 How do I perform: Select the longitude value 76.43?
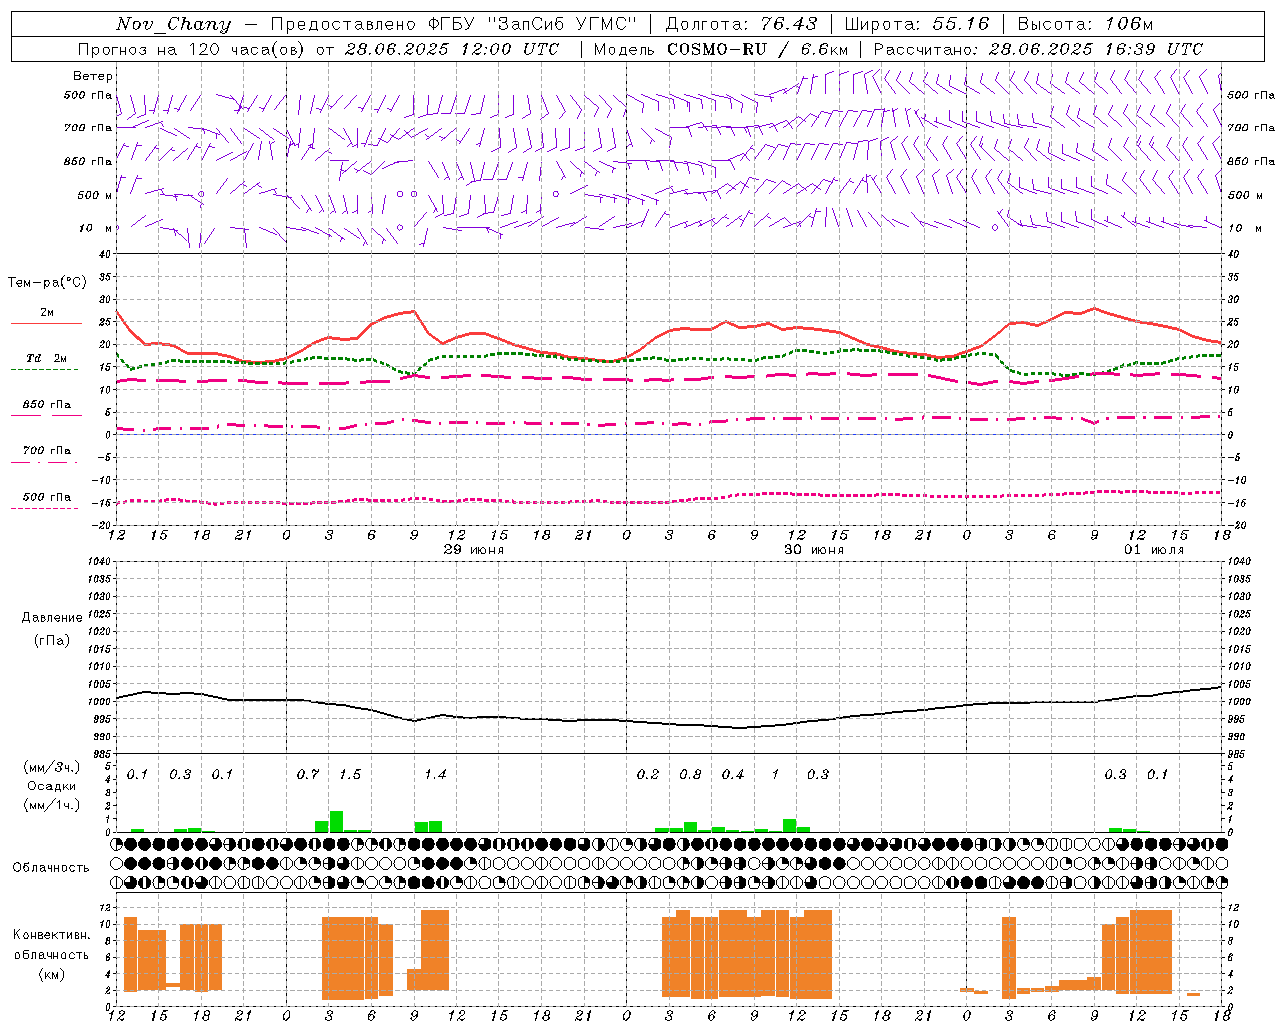[x=788, y=24]
